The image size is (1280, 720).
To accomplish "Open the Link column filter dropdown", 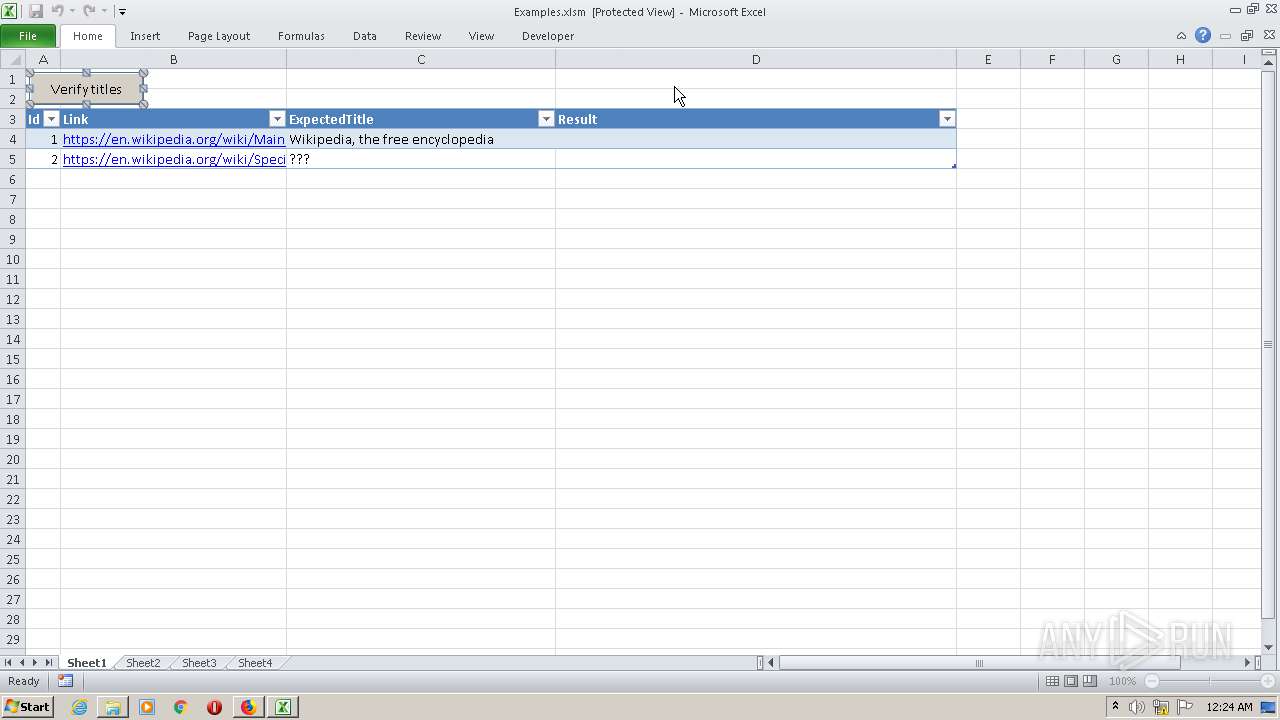I will coord(277,119).
